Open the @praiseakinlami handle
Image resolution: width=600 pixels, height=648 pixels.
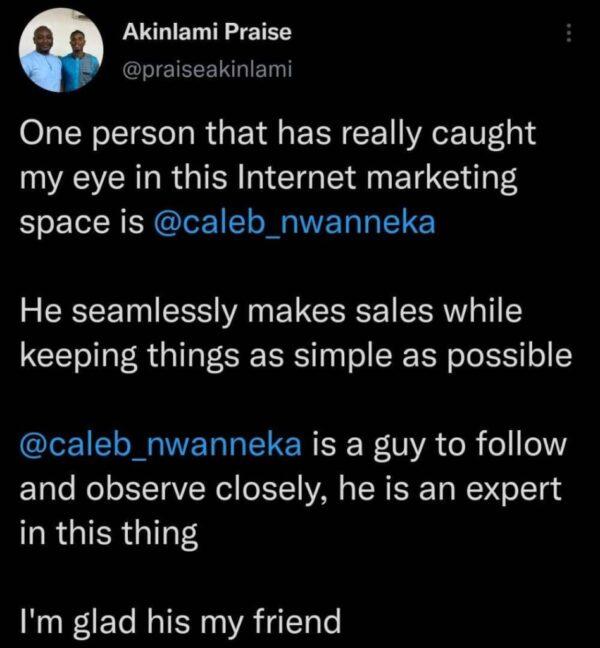207,69
